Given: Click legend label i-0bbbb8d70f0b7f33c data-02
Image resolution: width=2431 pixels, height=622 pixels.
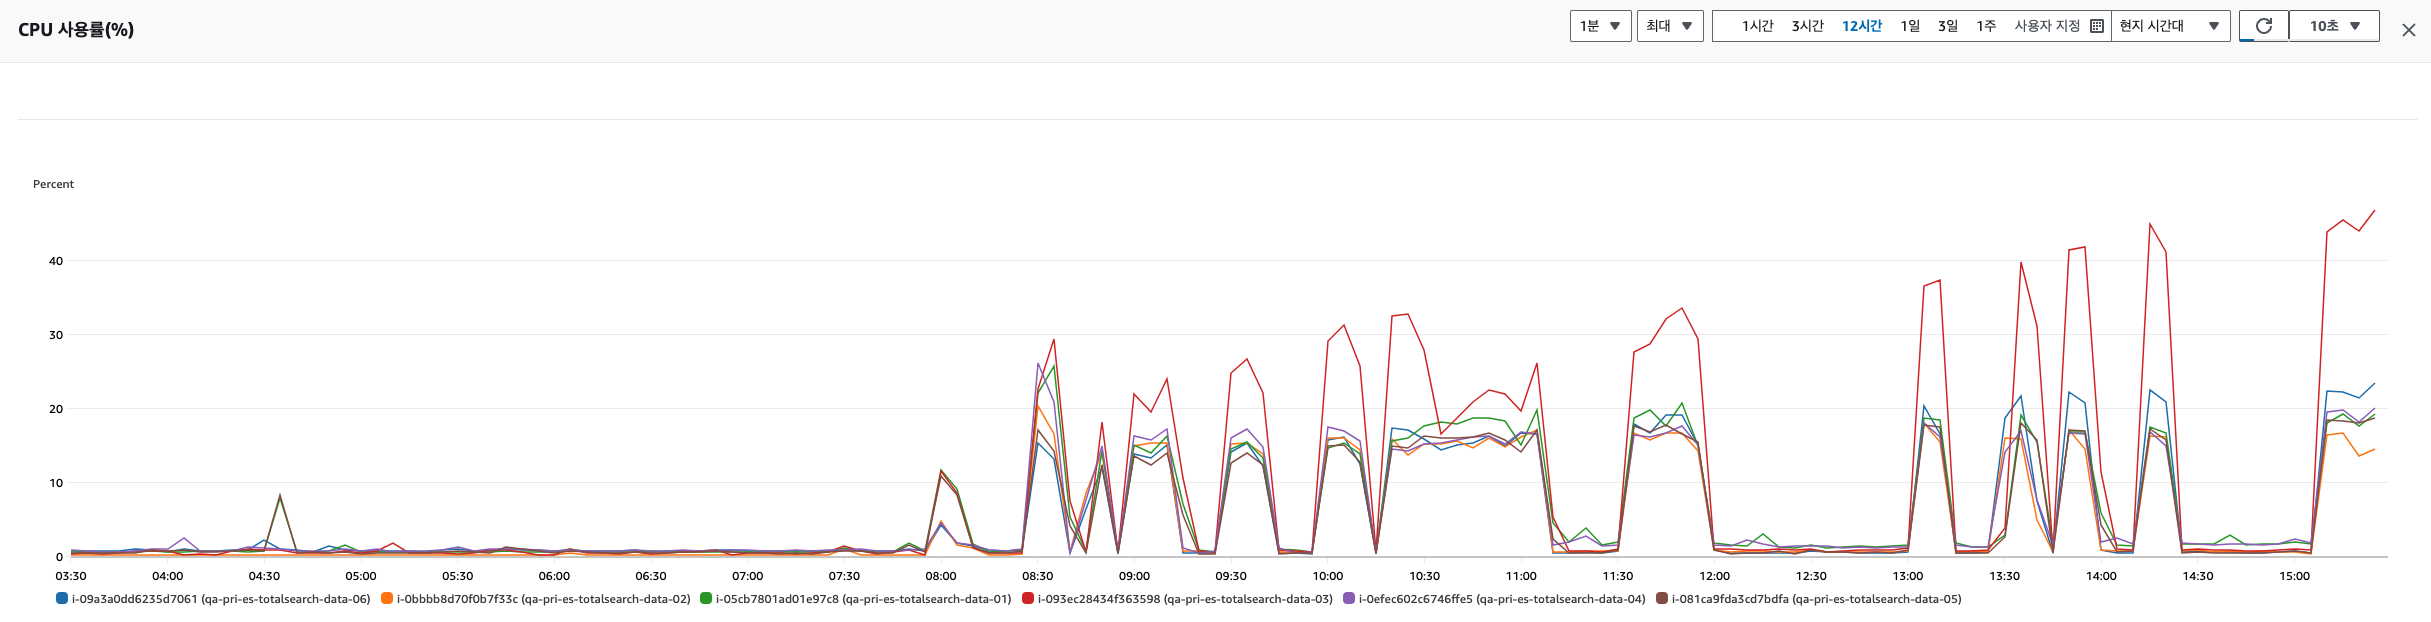Looking at the screenshot, I should (x=544, y=599).
